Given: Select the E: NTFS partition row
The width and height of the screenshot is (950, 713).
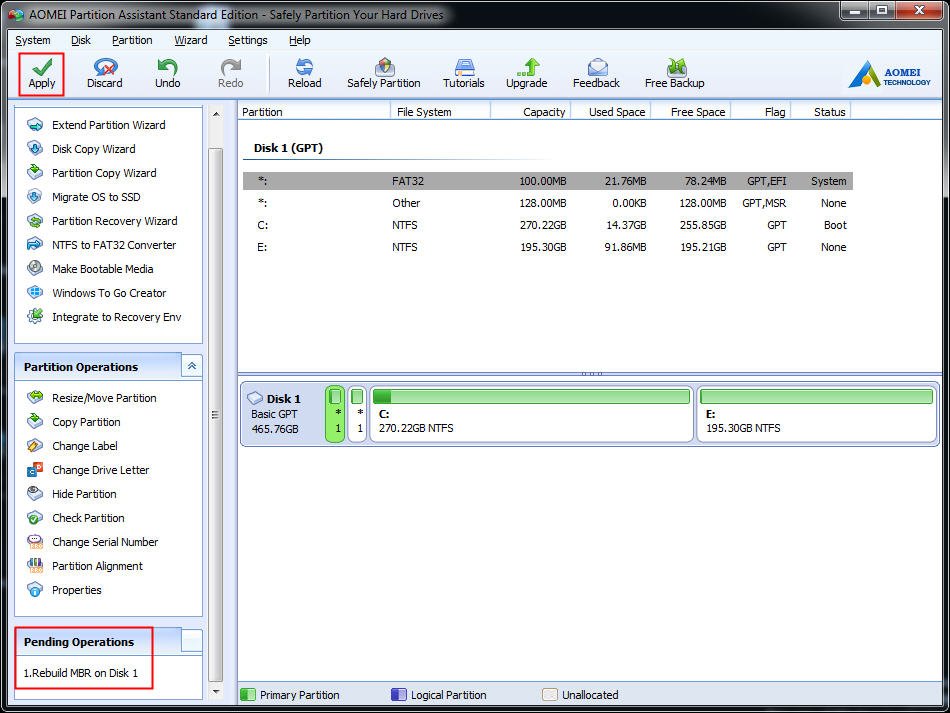Looking at the screenshot, I should coord(548,247).
